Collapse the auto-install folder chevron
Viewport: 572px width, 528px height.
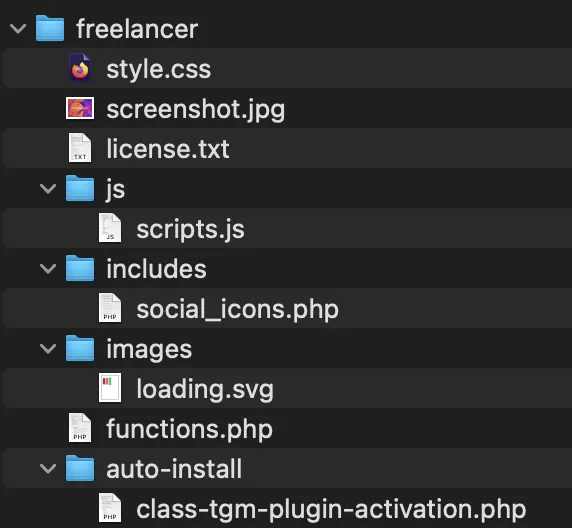tap(48, 469)
